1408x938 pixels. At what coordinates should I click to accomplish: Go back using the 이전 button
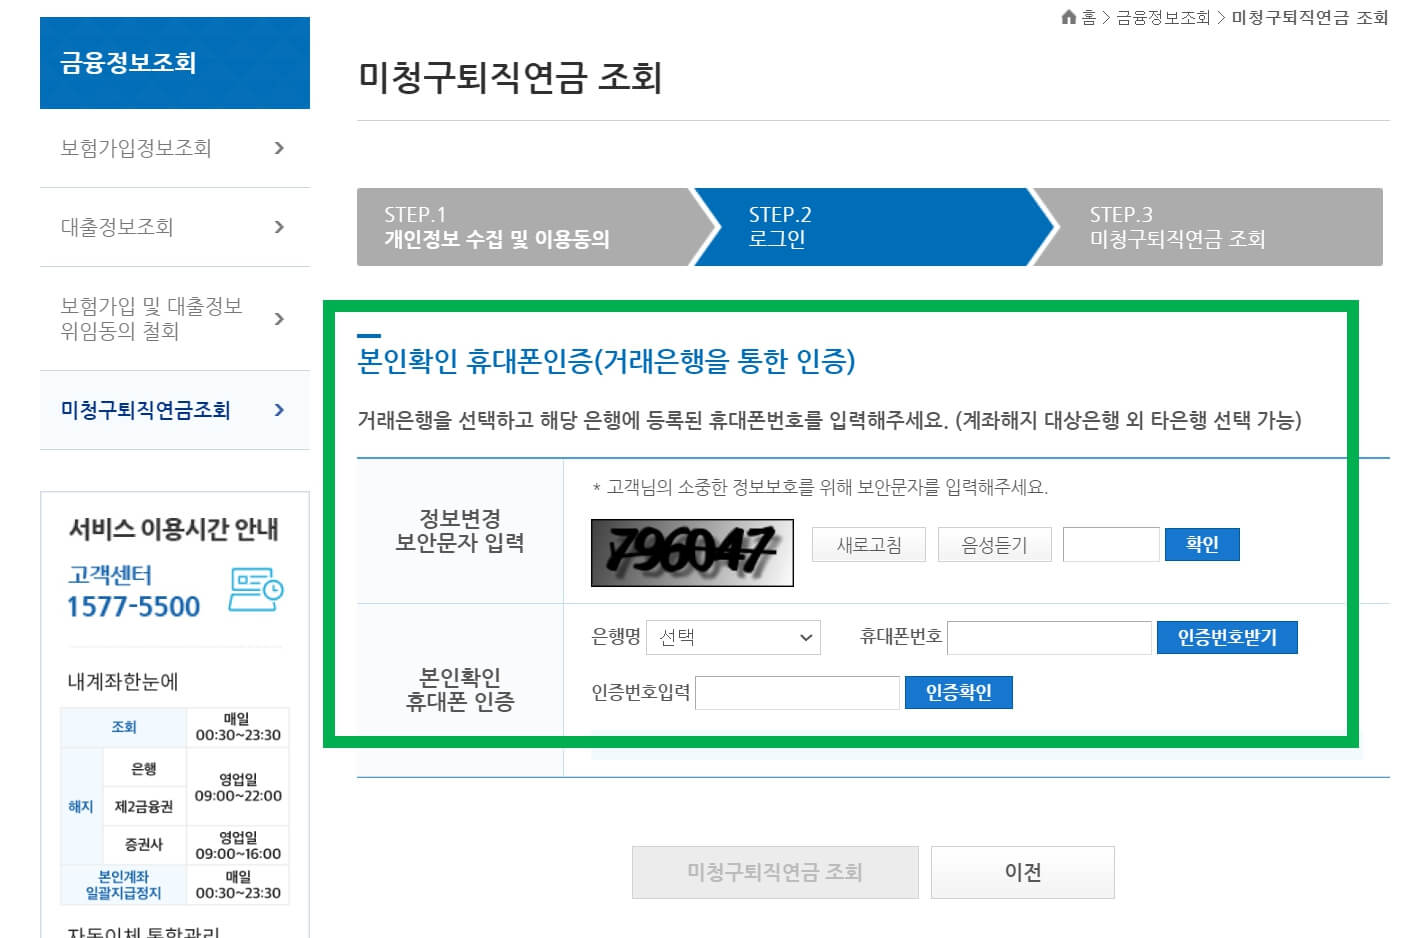point(1022,871)
